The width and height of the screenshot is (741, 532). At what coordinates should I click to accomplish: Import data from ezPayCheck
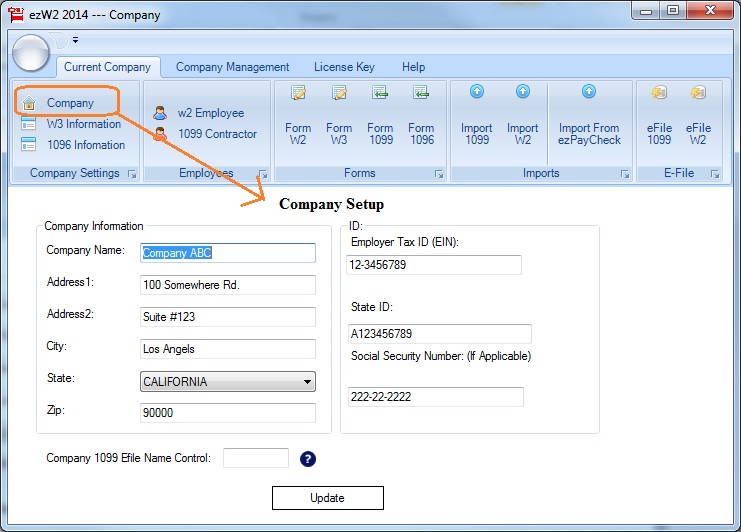point(589,92)
